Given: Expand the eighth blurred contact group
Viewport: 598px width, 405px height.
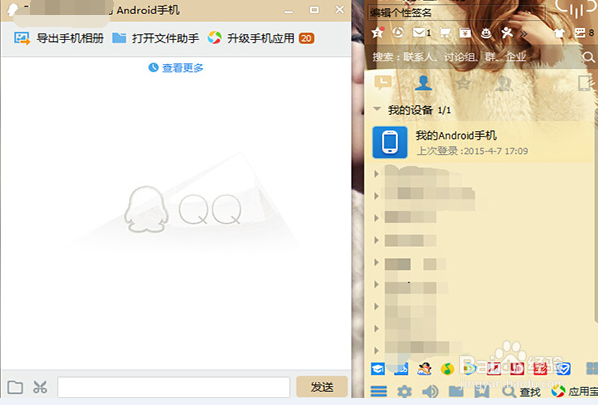Looking at the screenshot, I should coord(376,329).
